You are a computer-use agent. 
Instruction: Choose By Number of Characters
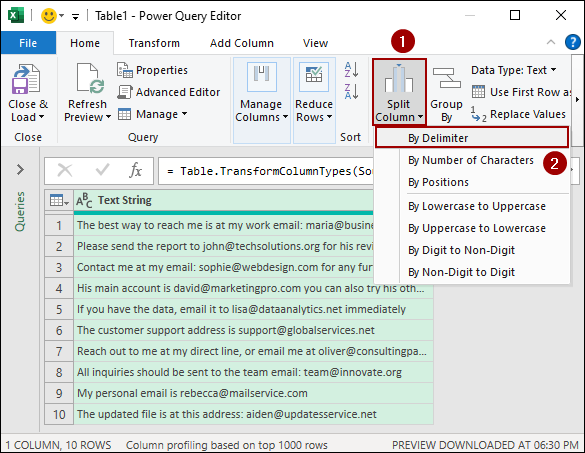pos(471,160)
